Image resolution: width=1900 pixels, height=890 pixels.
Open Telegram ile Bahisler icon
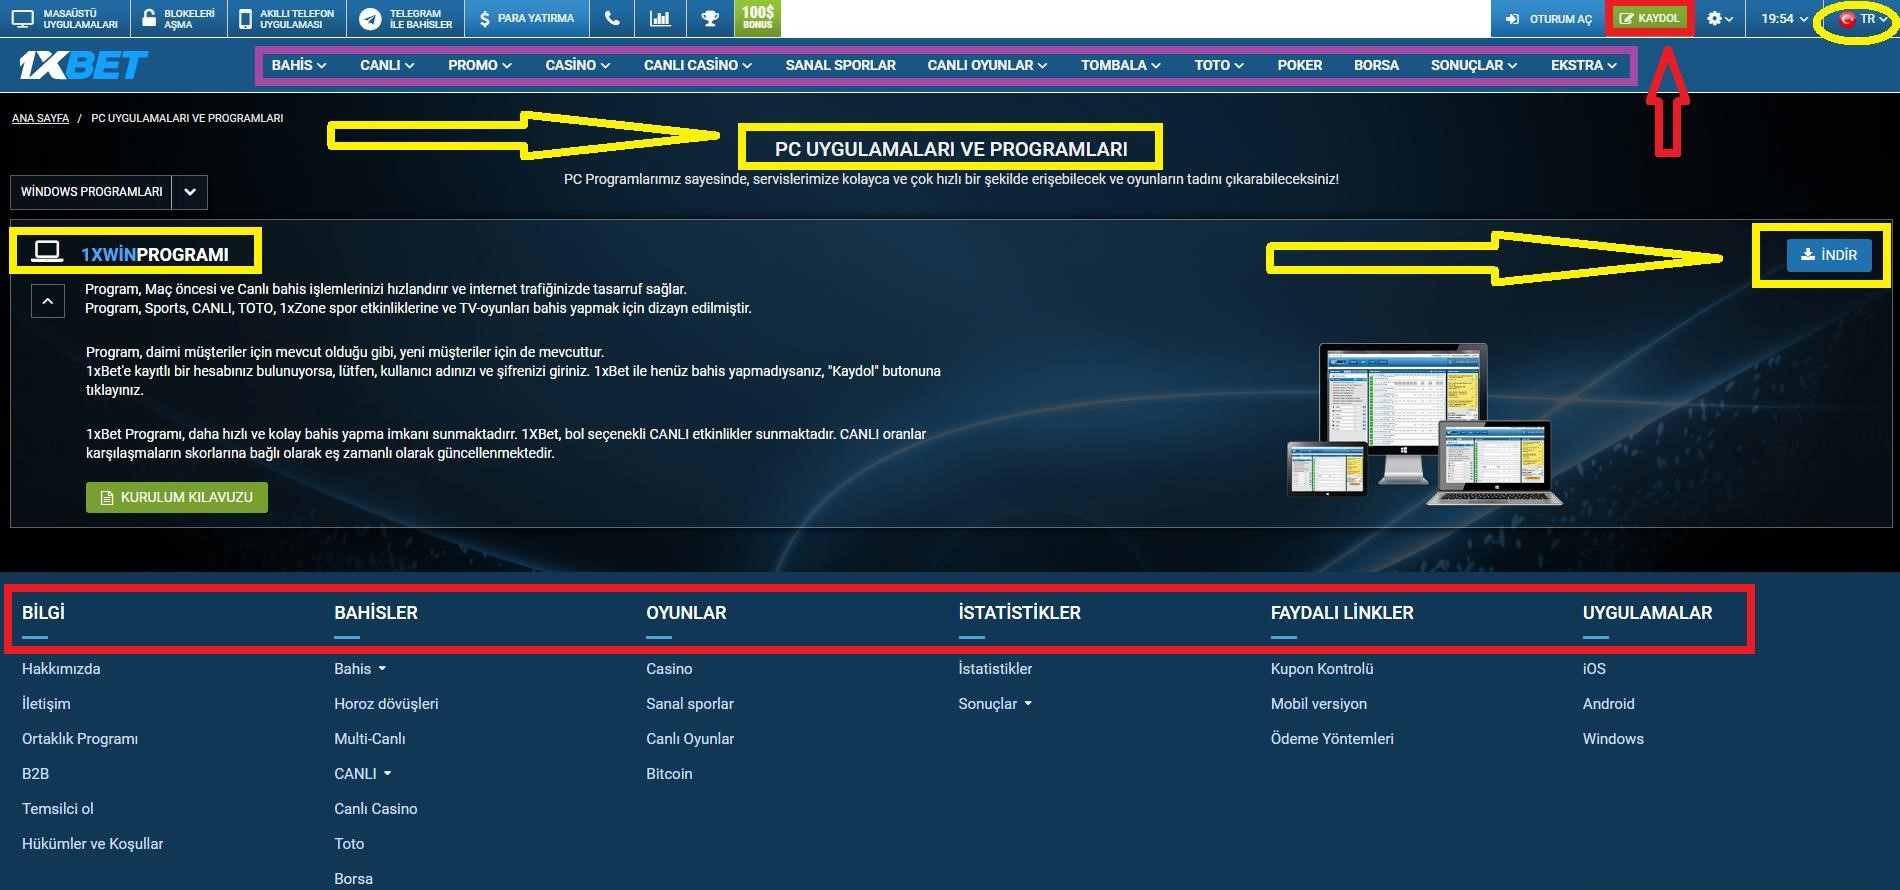point(370,18)
